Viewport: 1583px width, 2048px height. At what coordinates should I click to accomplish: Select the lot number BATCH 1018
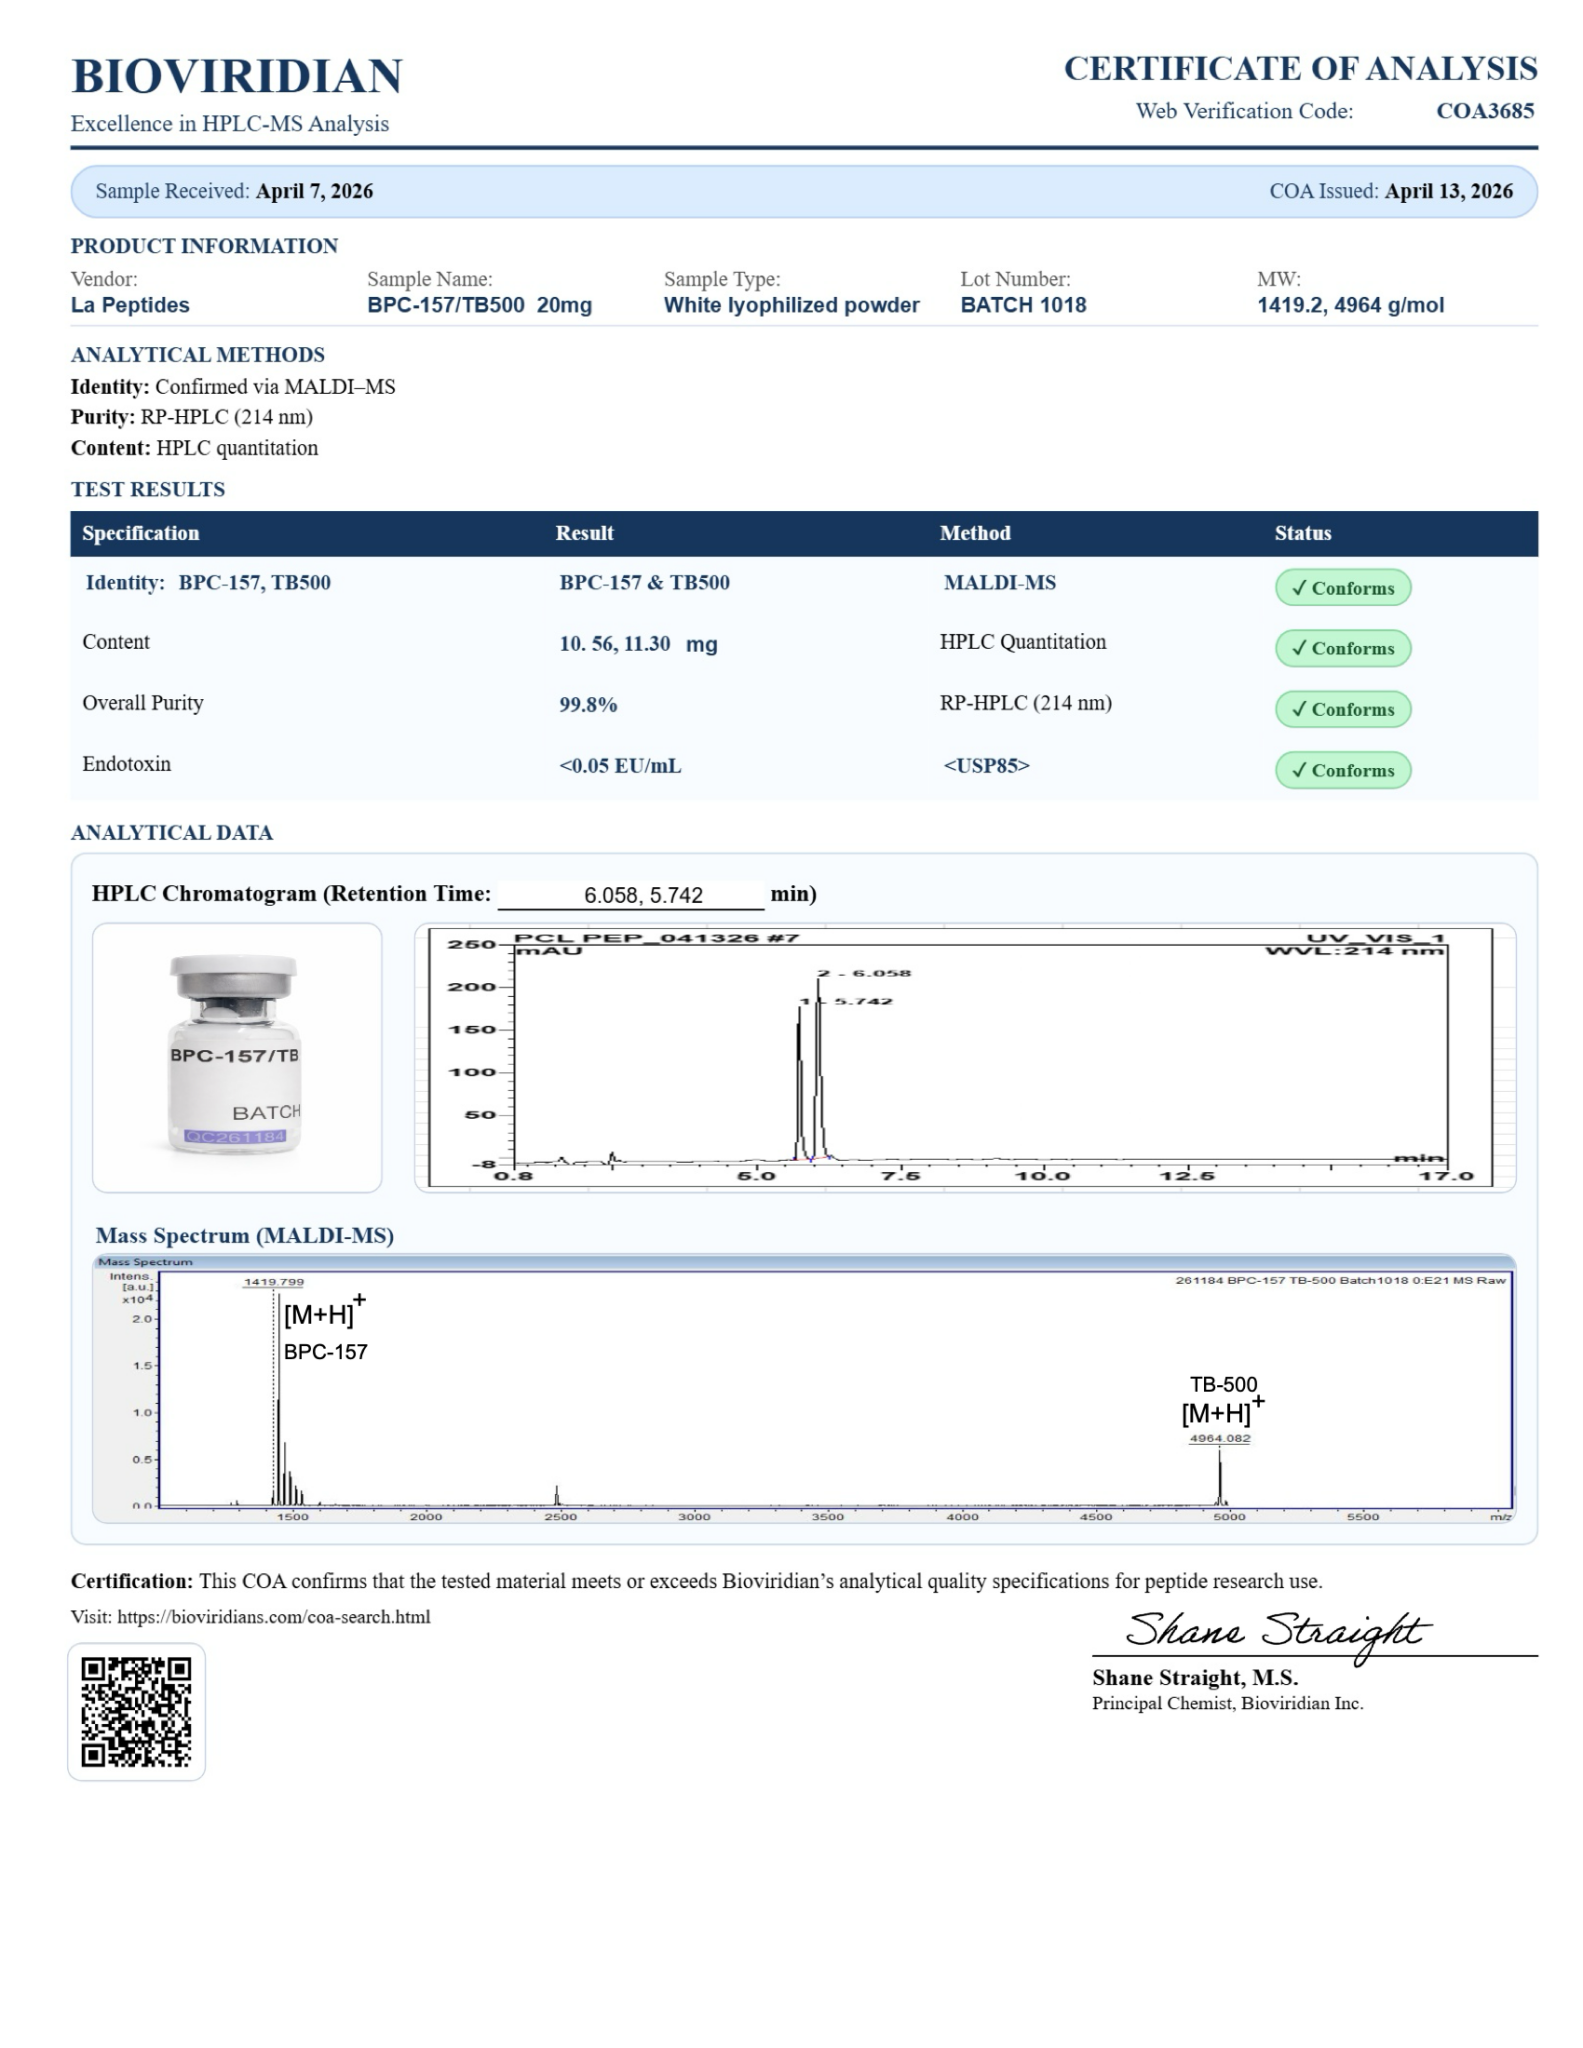tap(1024, 305)
